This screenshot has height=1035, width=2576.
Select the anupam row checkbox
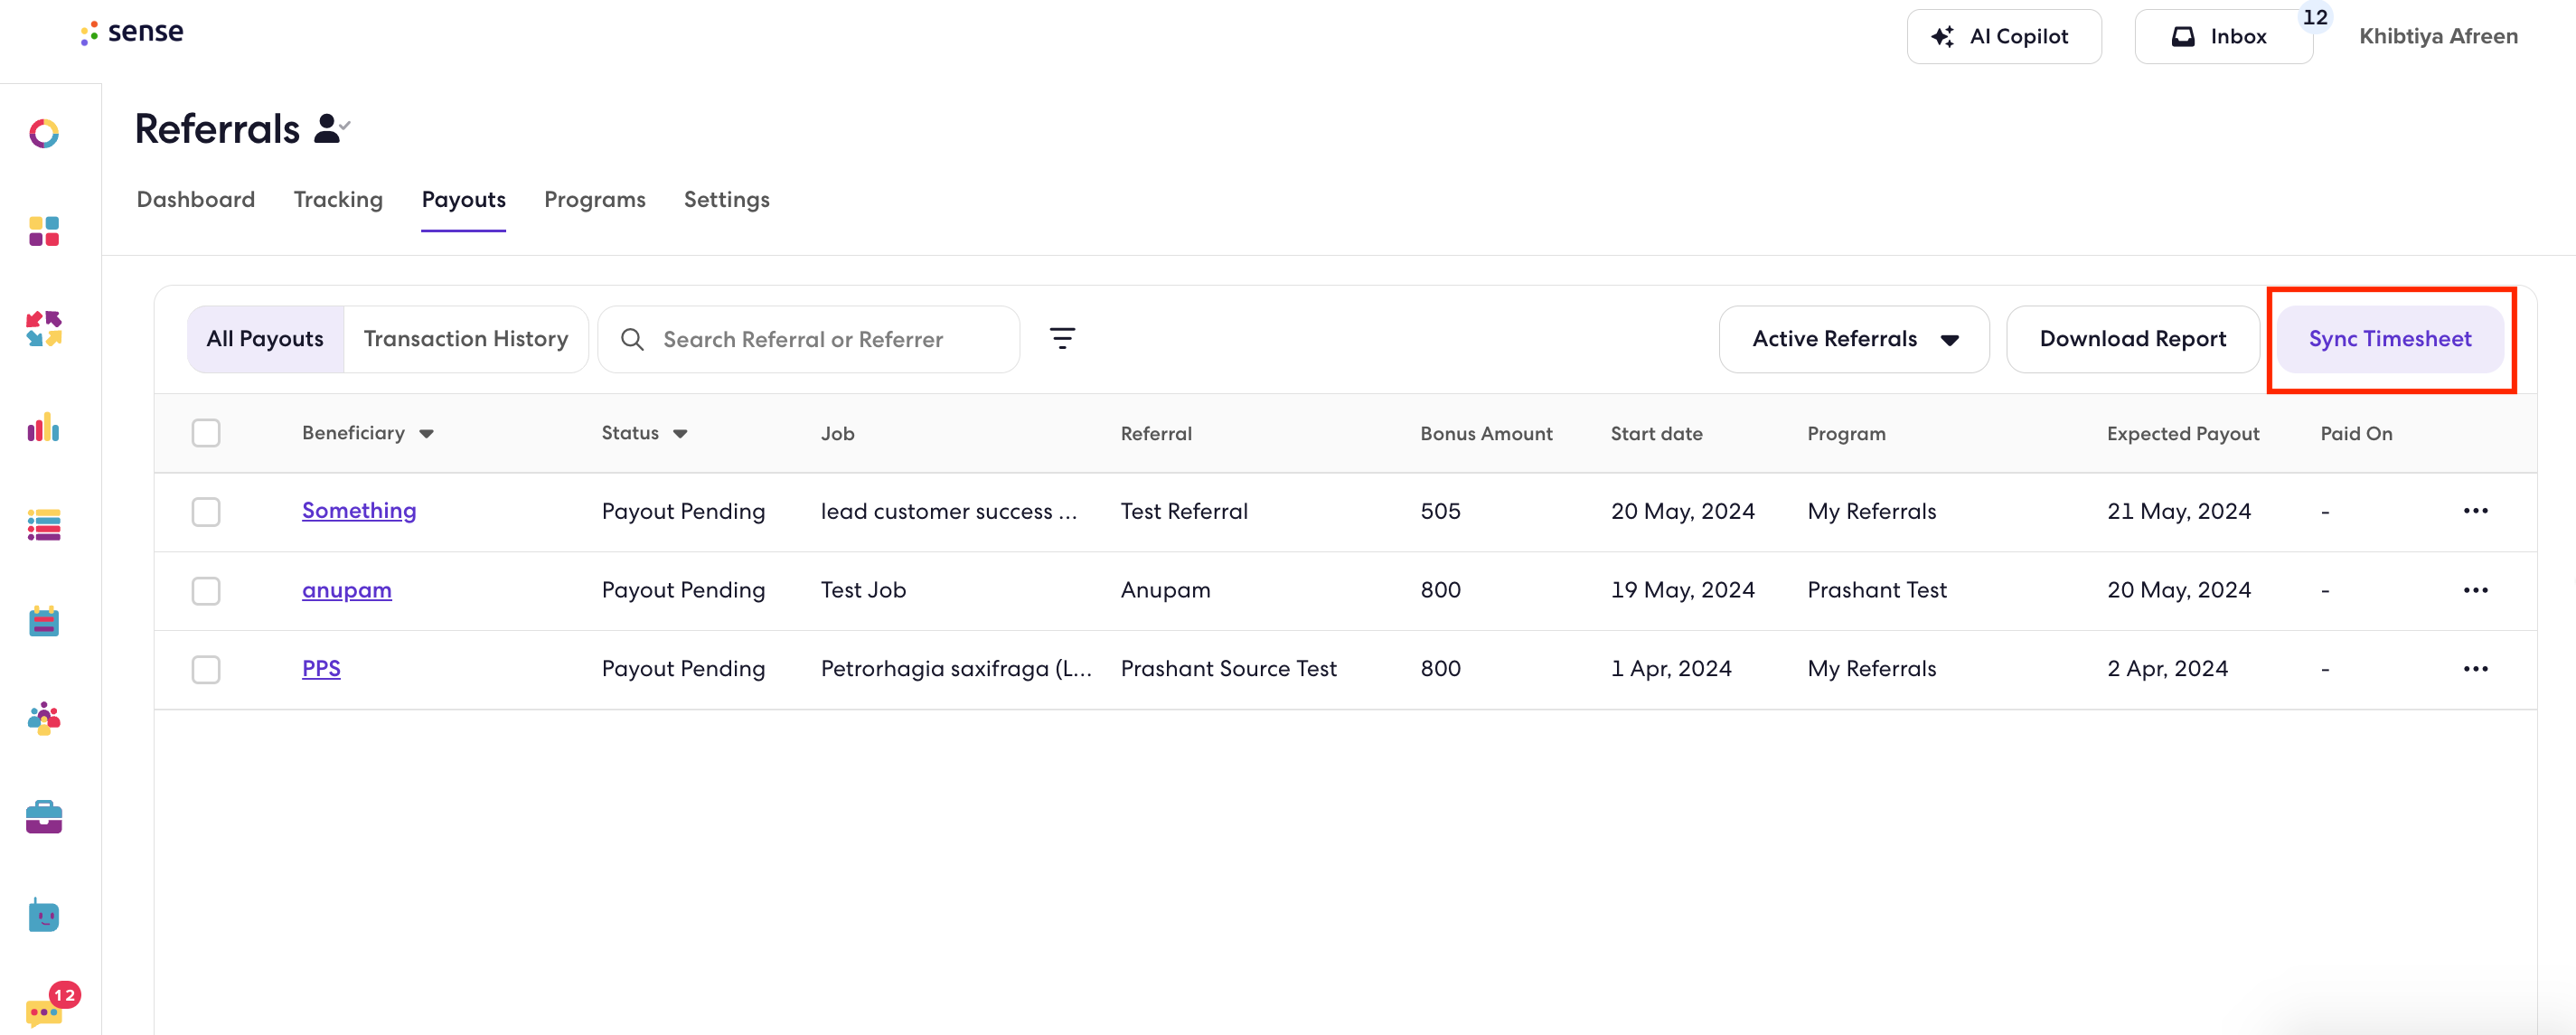[206, 591]
